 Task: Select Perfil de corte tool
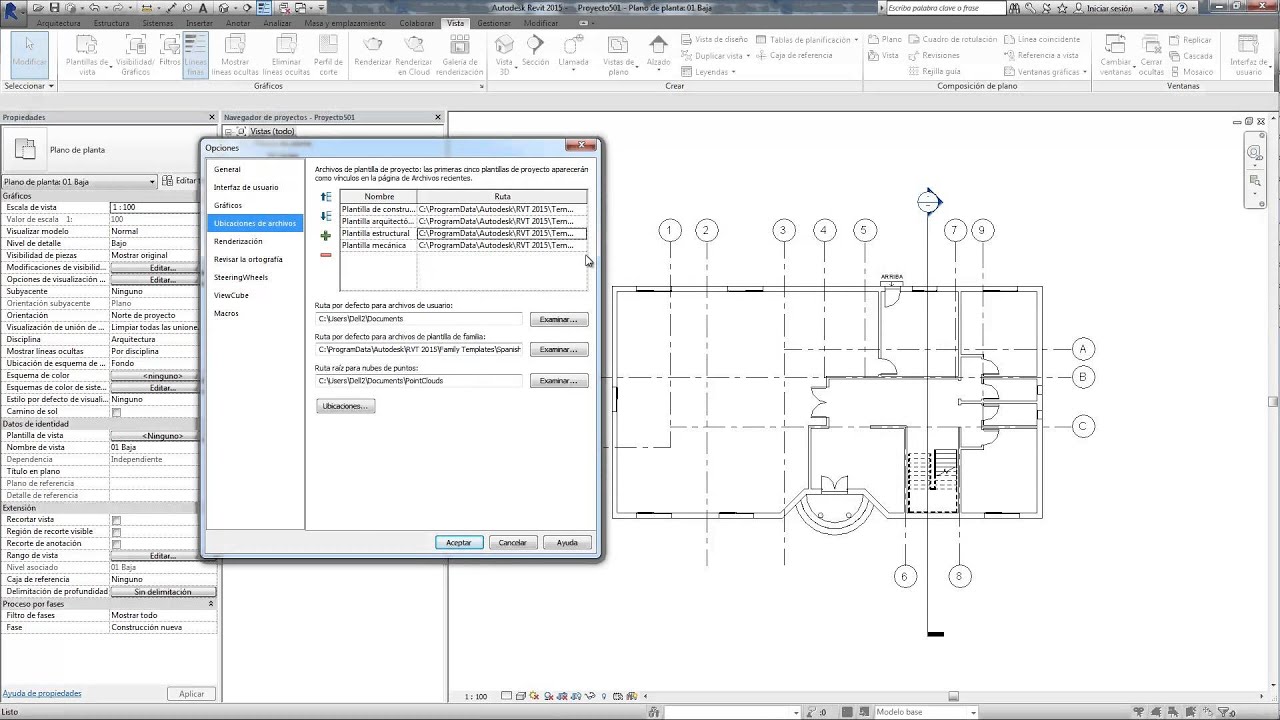click(328, 54)
